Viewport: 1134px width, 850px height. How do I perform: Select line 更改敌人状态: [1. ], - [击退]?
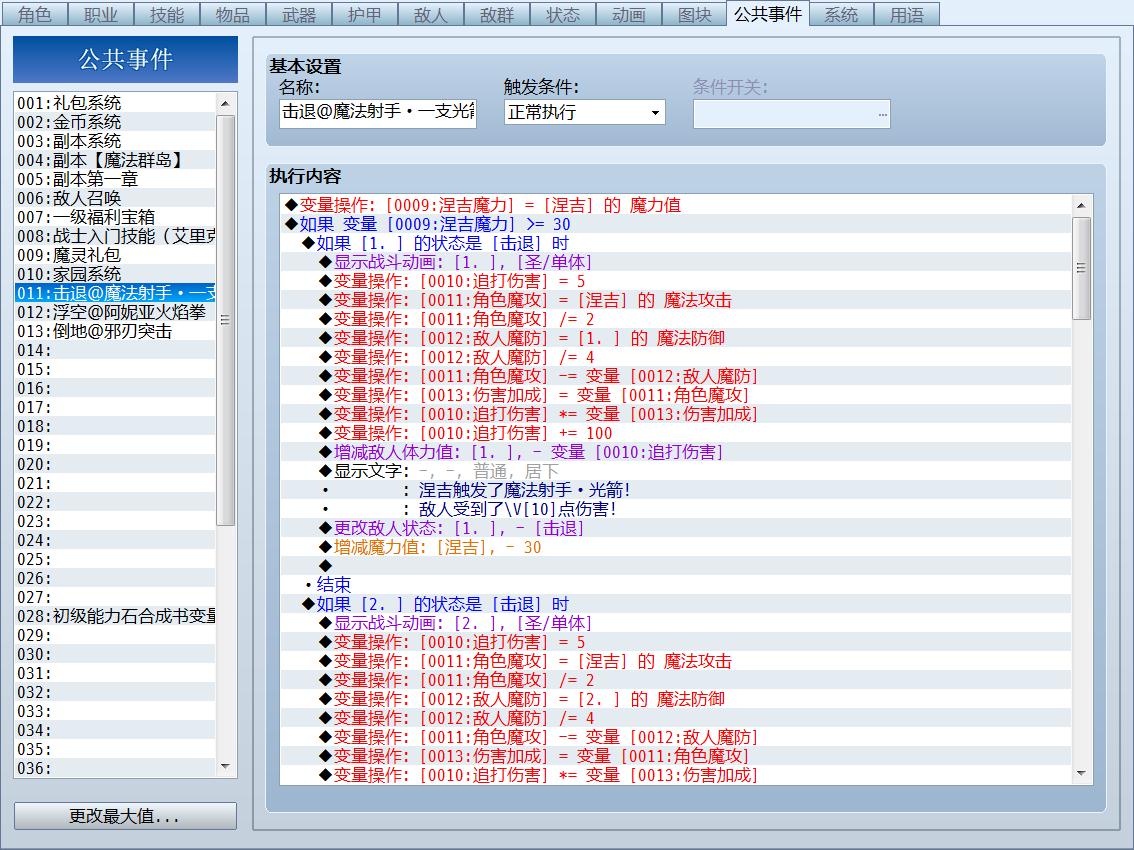pyautogui.click(x=676, y=528)
